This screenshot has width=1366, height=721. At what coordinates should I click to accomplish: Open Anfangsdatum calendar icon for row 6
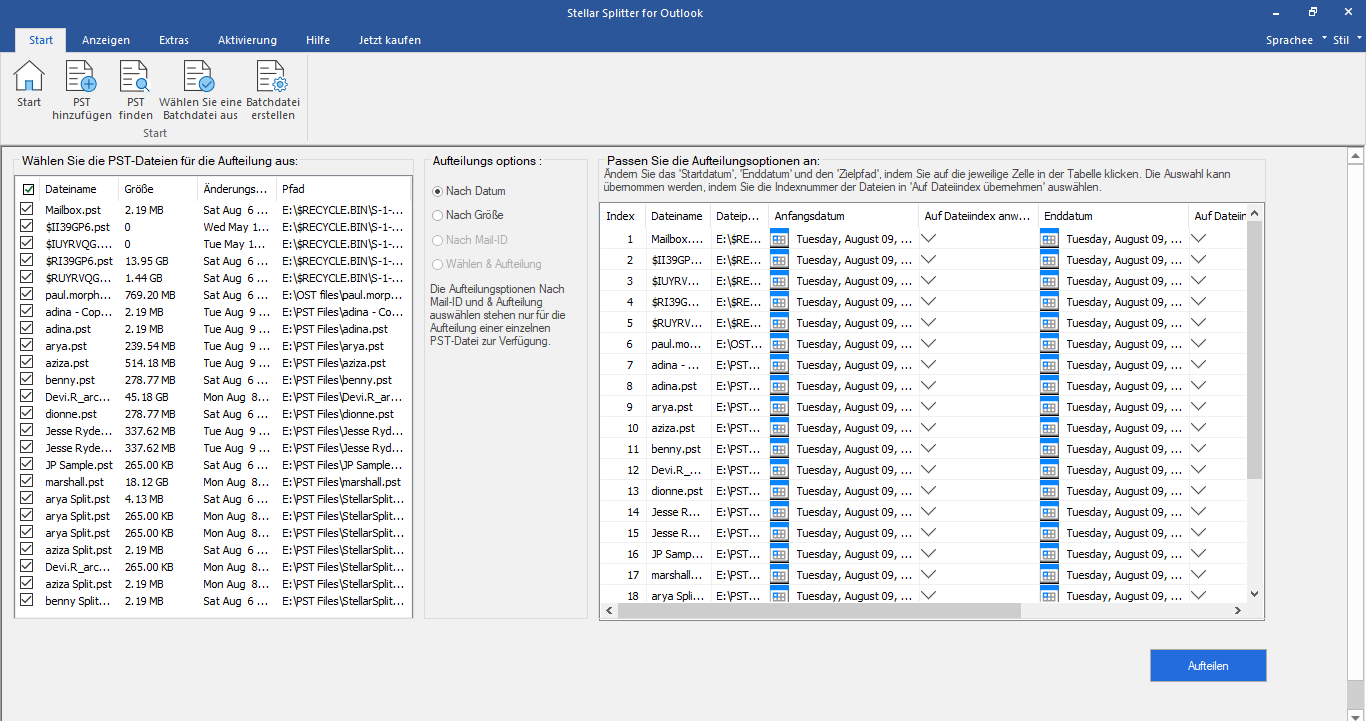click(780, 343)
